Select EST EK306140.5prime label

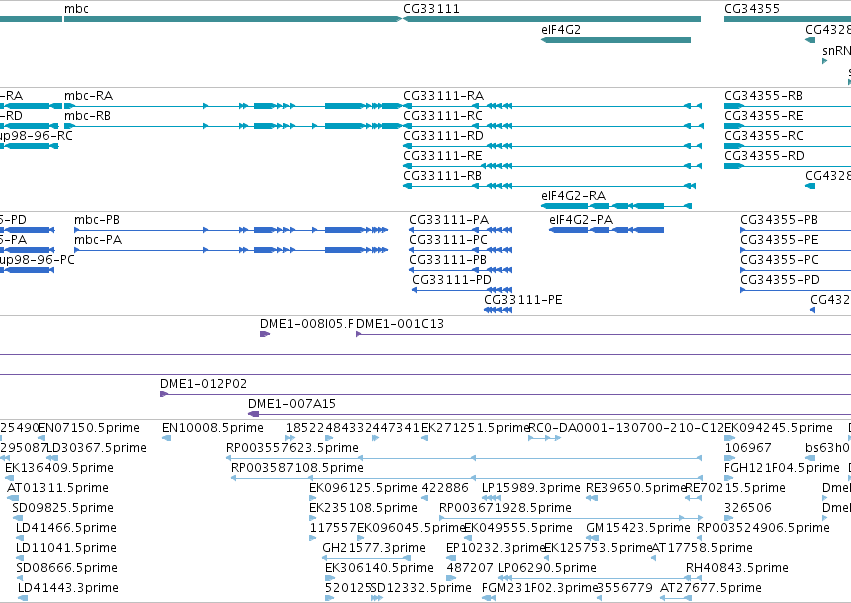[x=379, y=568]
